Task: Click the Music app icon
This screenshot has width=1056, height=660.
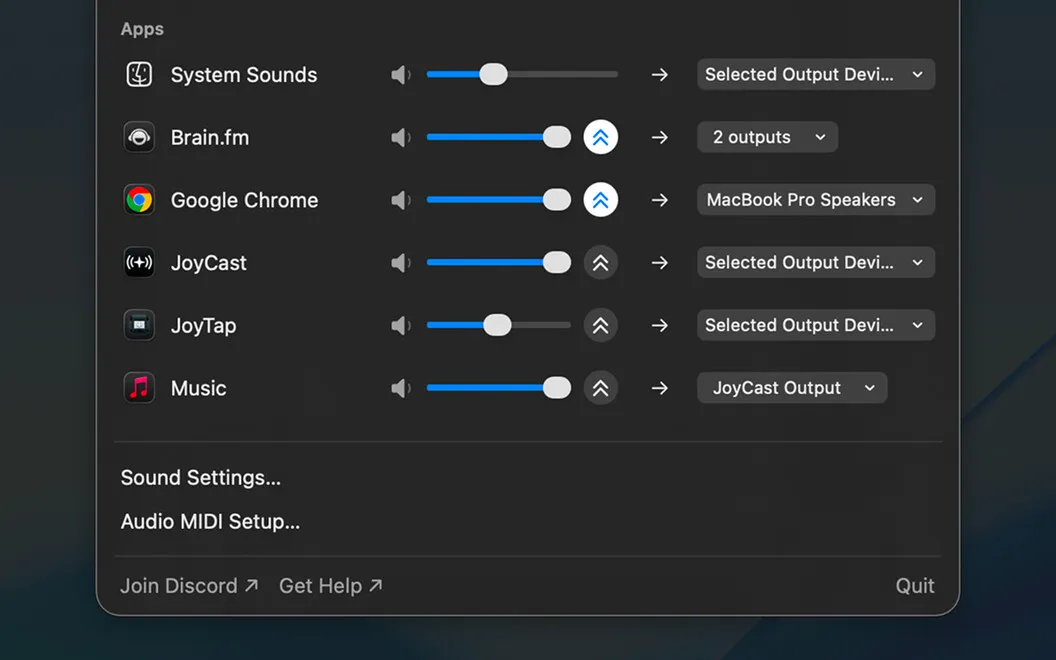Action: click(139, 388)
